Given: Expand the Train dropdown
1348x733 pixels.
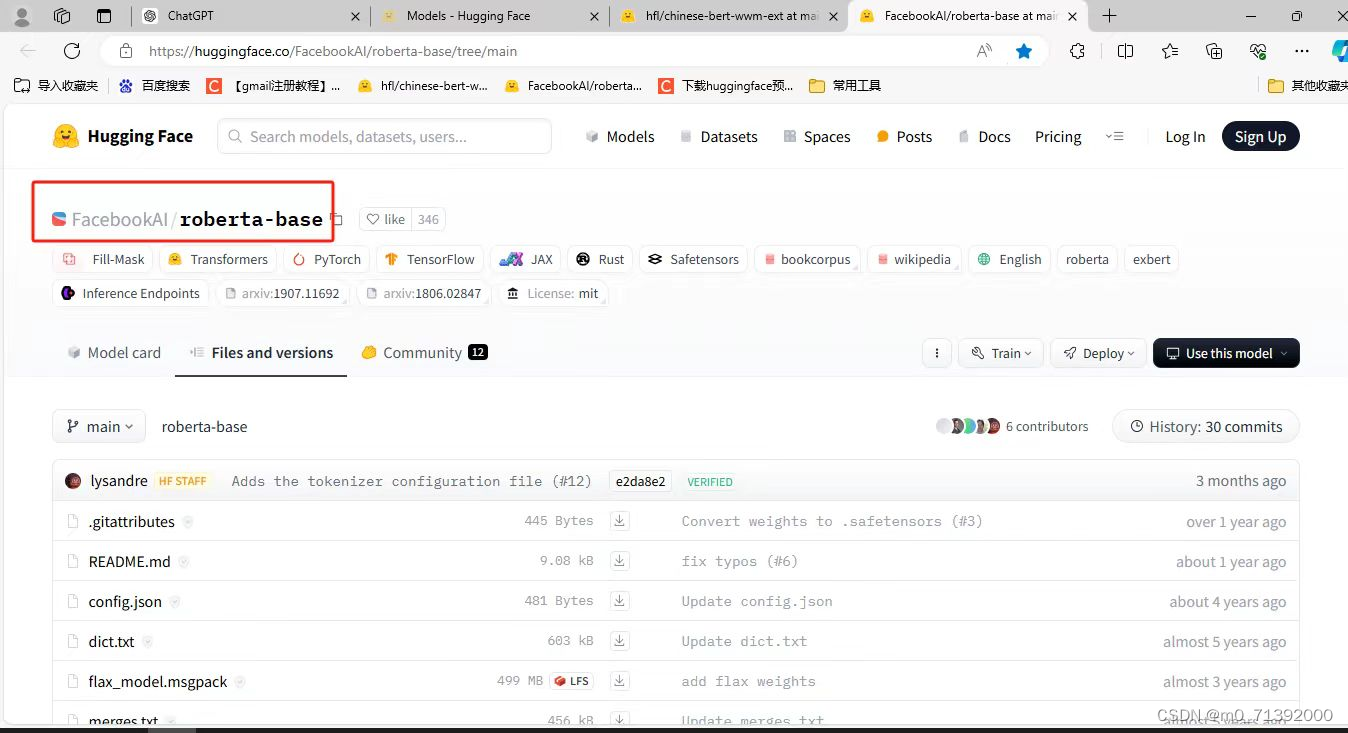Looking at the screenshot, I should pos(1000,353).
